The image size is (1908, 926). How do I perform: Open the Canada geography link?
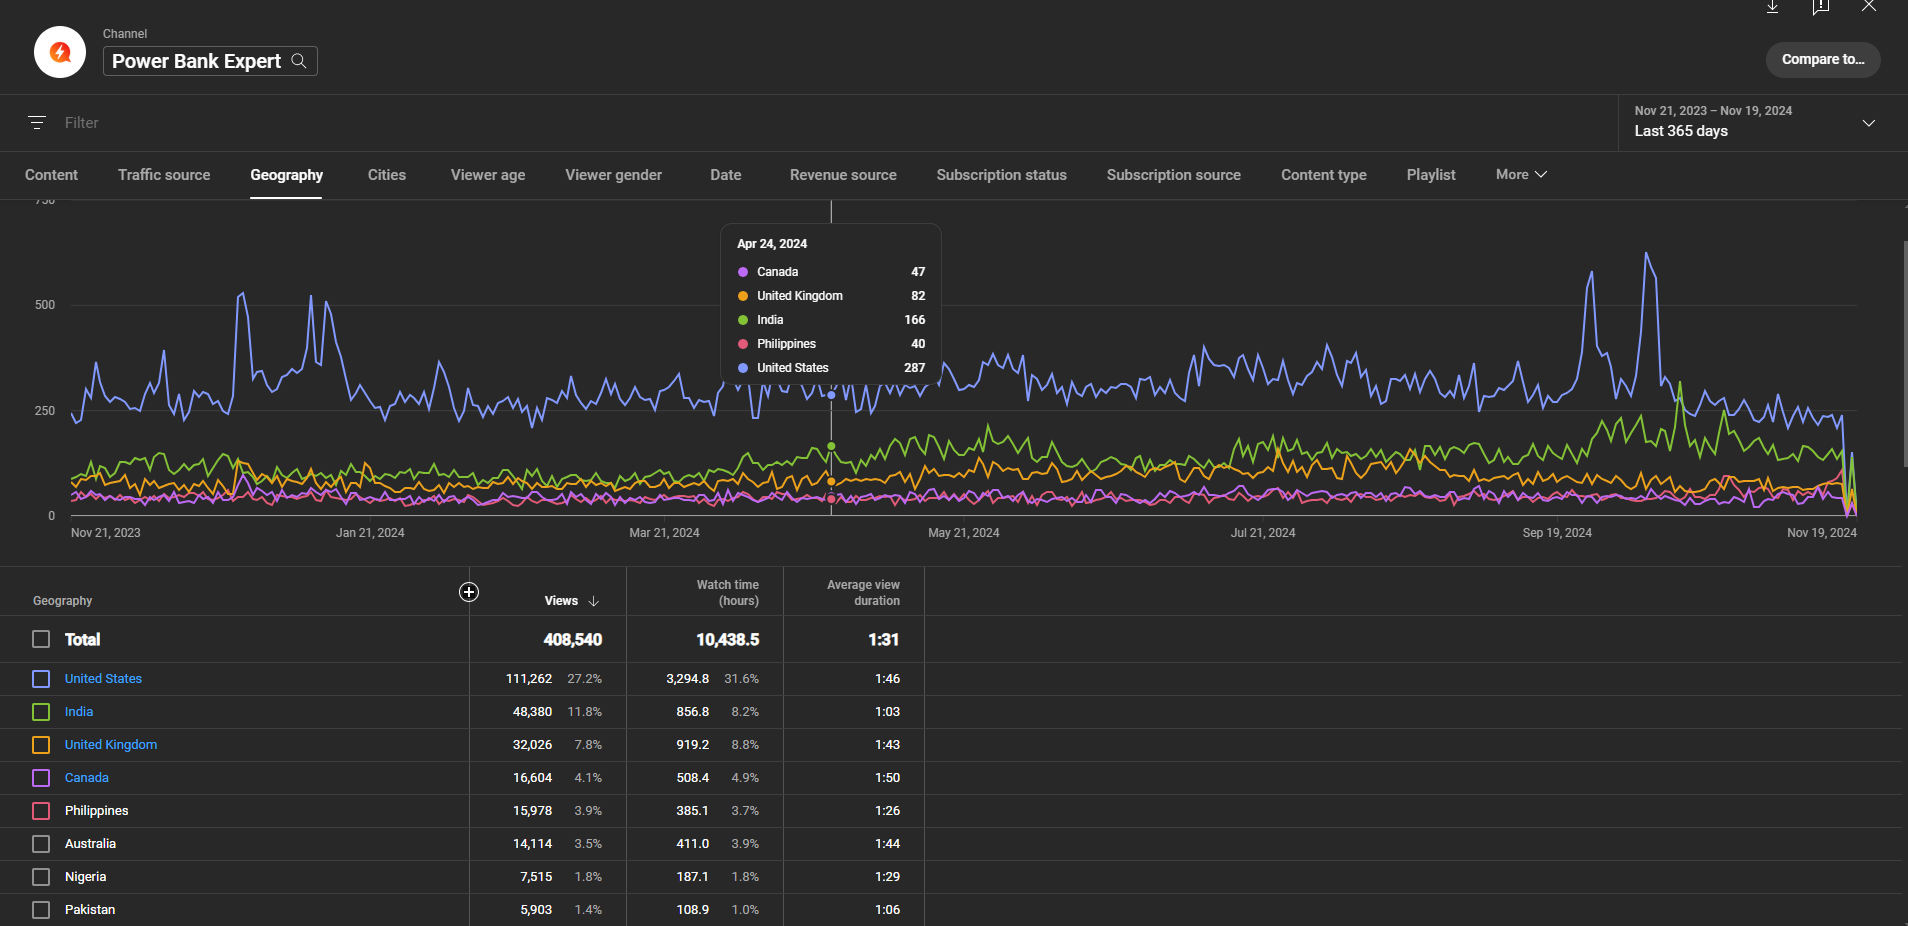[x=87, y=778]
